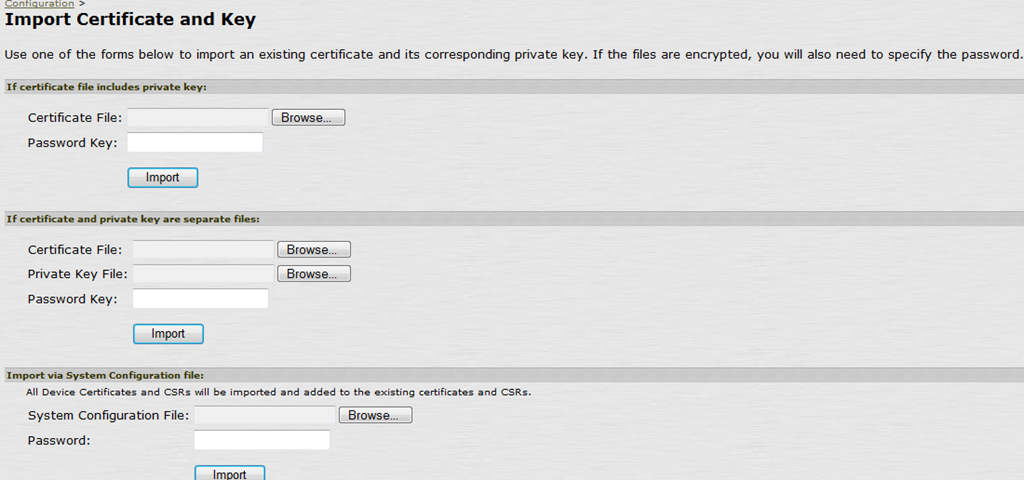Click the 'Private Key File:' label text

[x=76, y=274]
